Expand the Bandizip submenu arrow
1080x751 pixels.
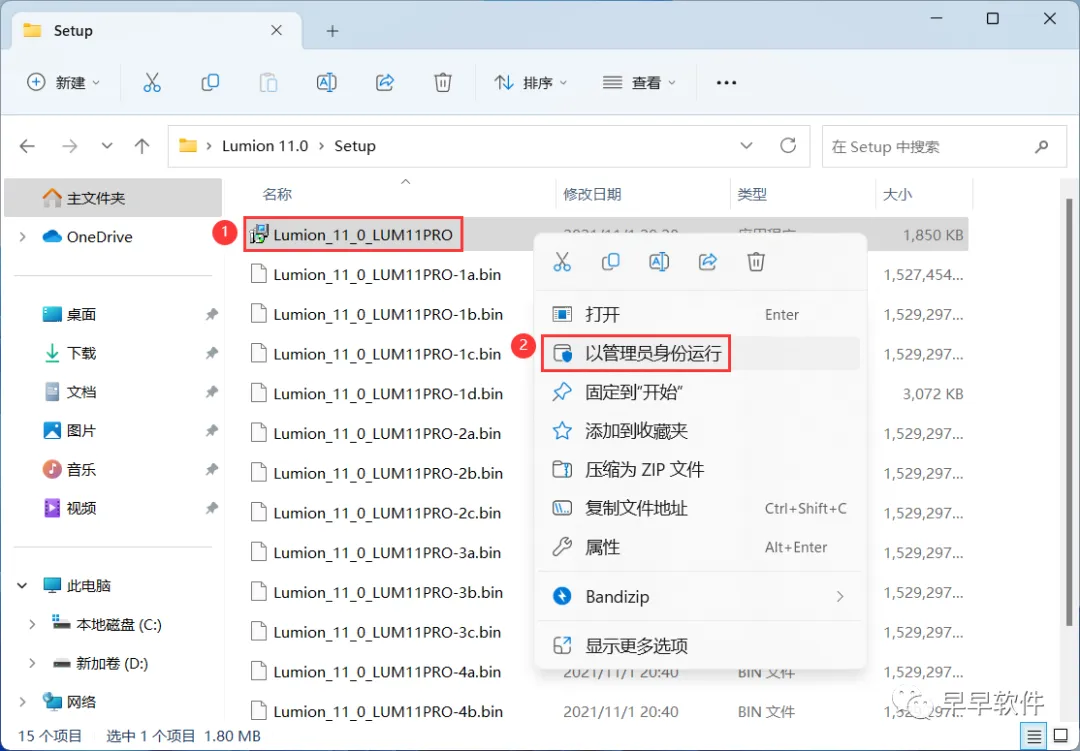pos(840,597)
